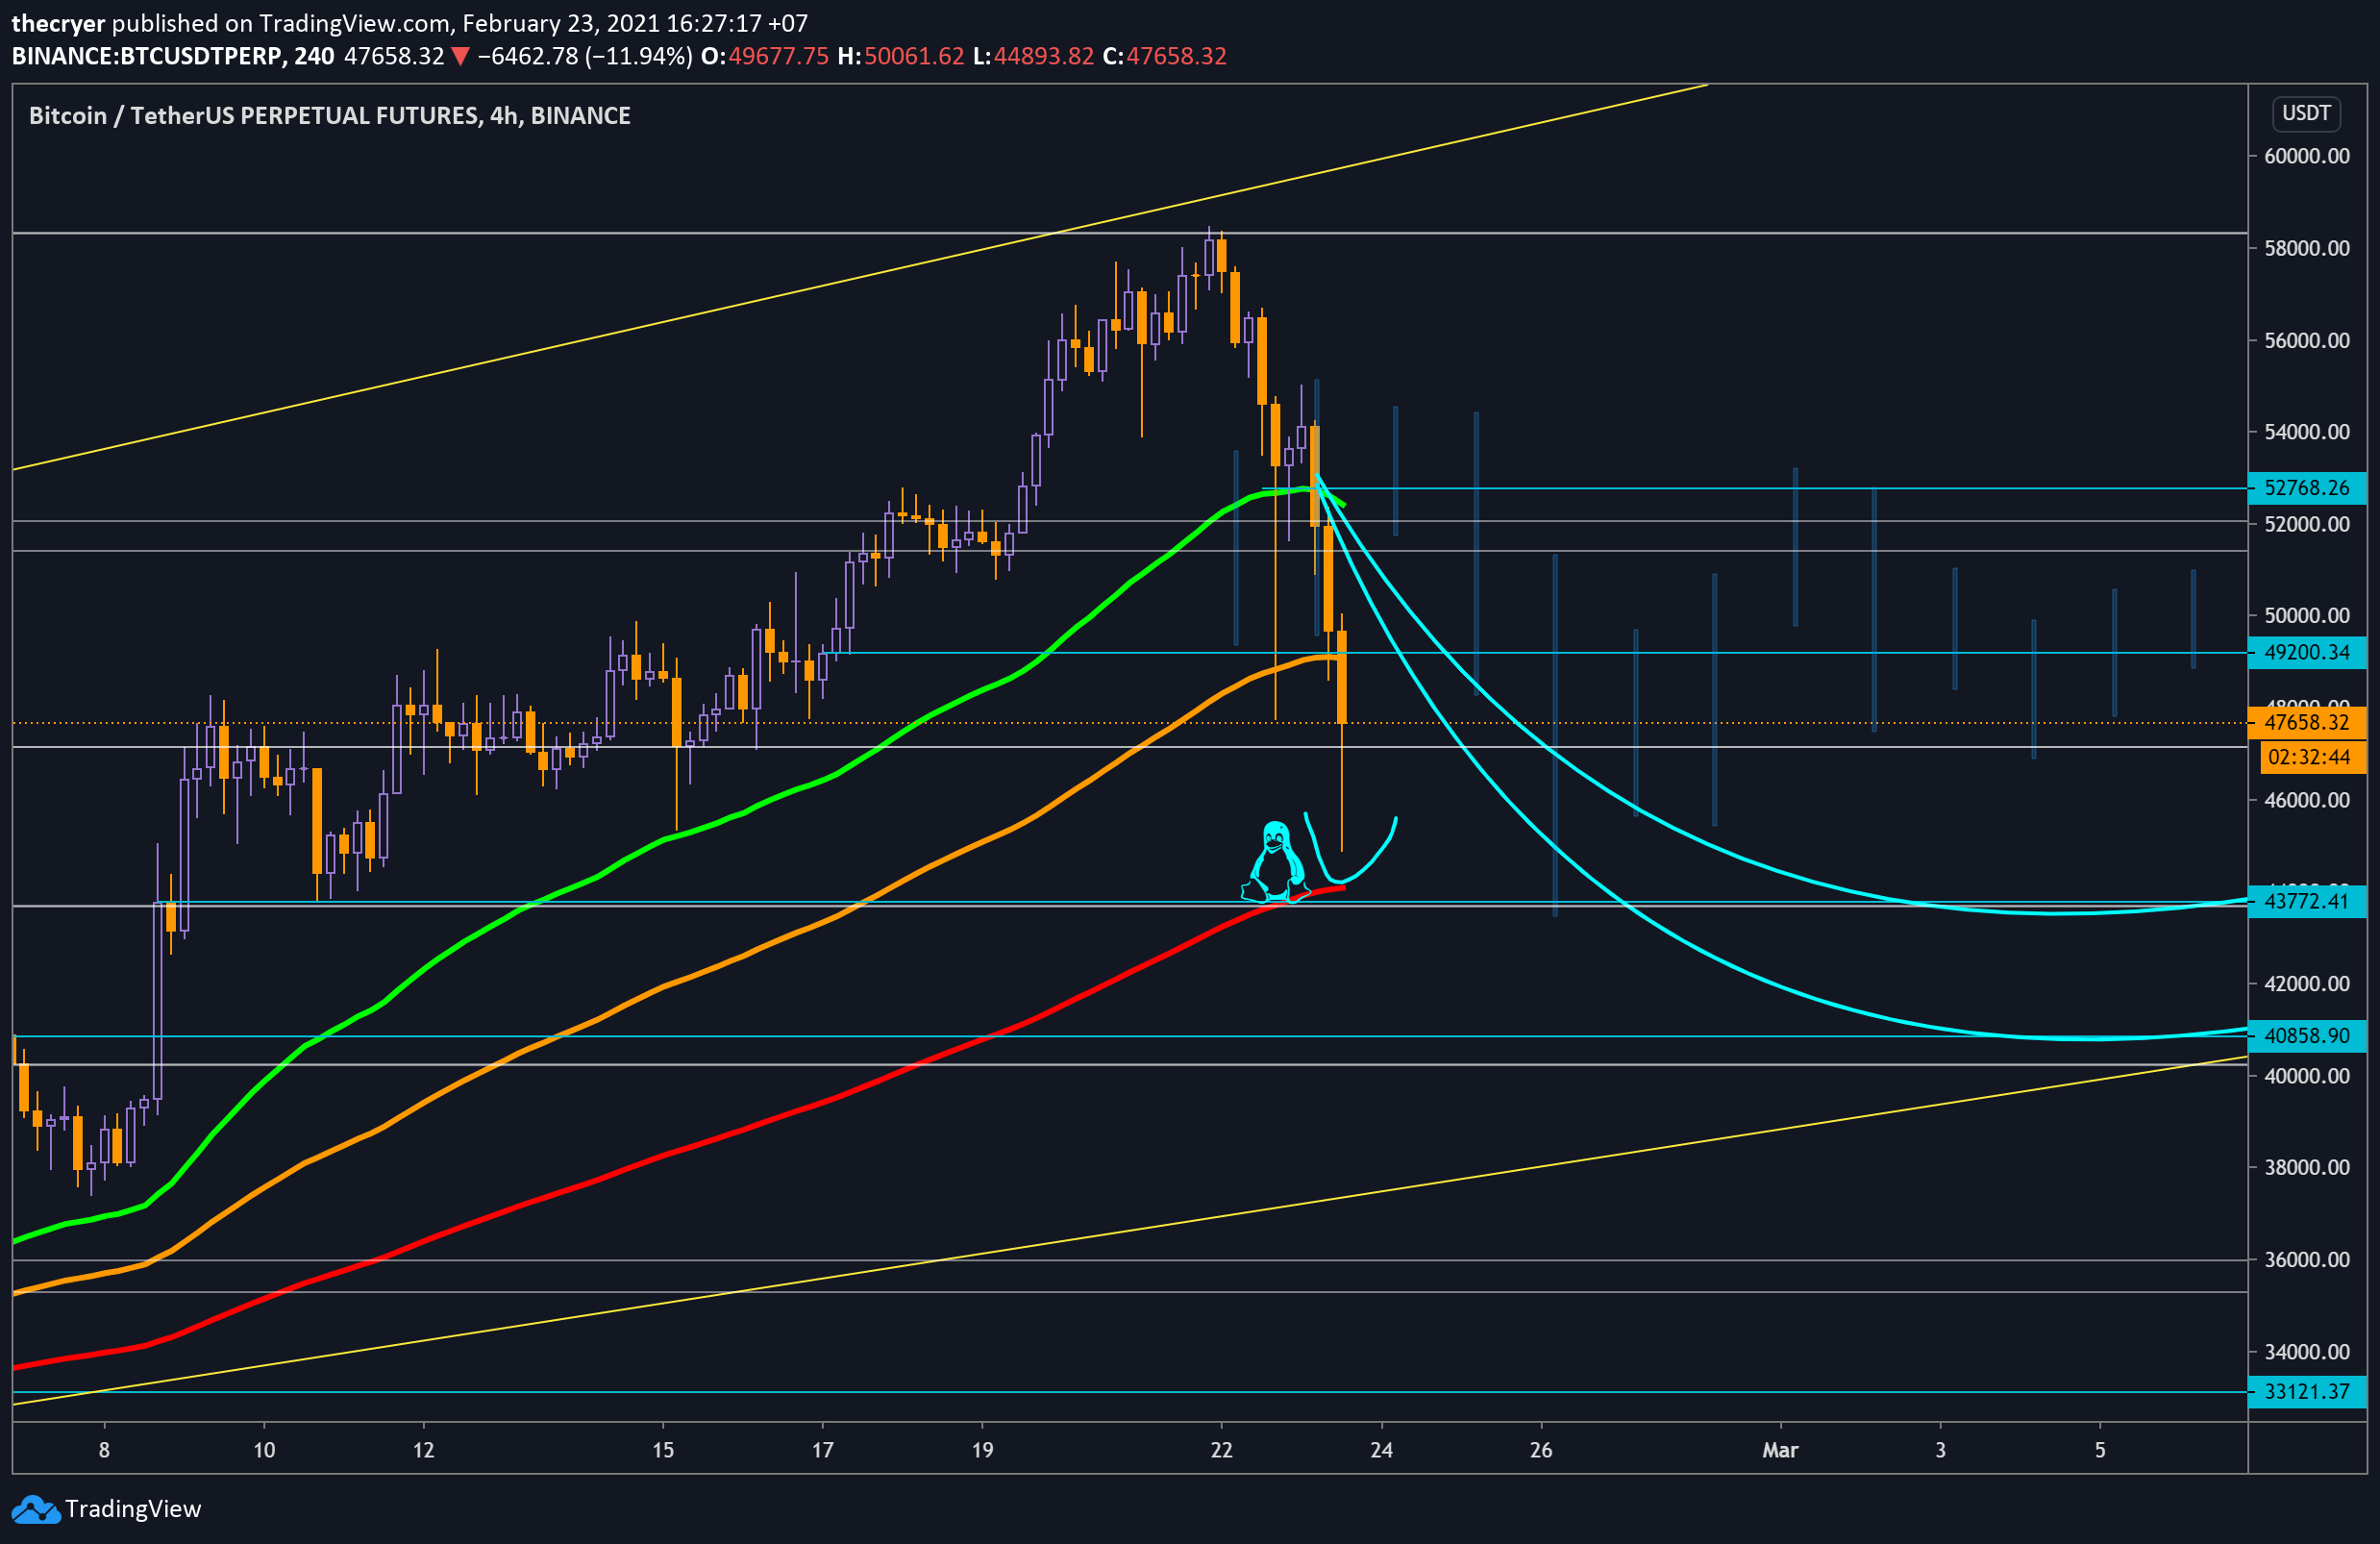Click the open value O:49677.75
The image size is (2380, 1544).
765,56
